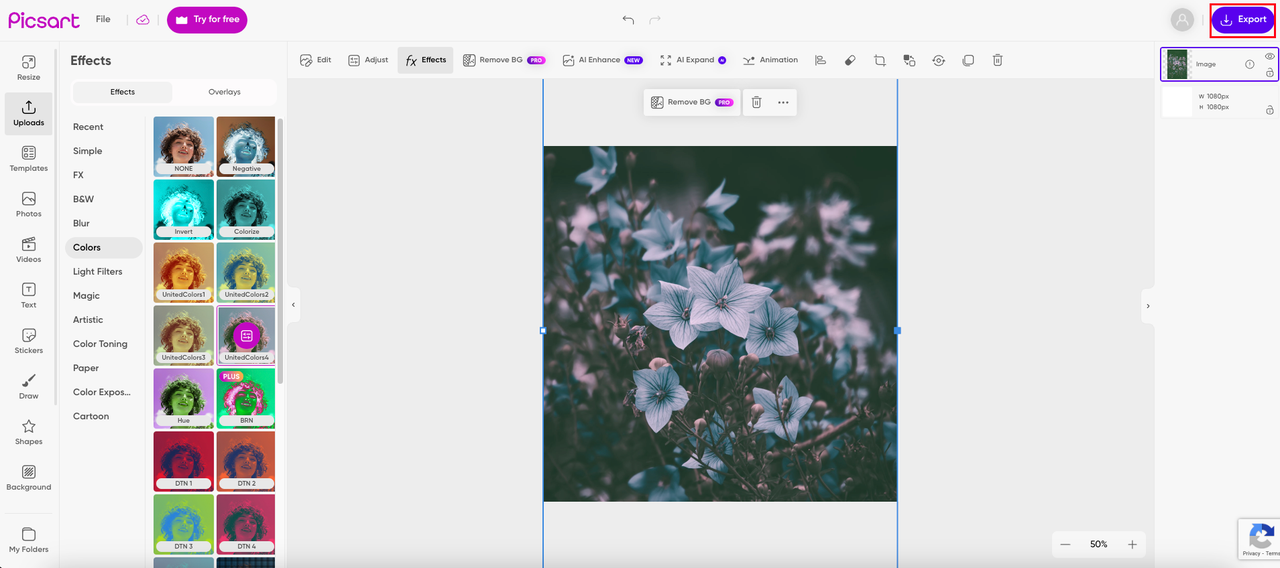Click the Try for free button
Screen dimensions: 1280x568
[x=207, y=20]
